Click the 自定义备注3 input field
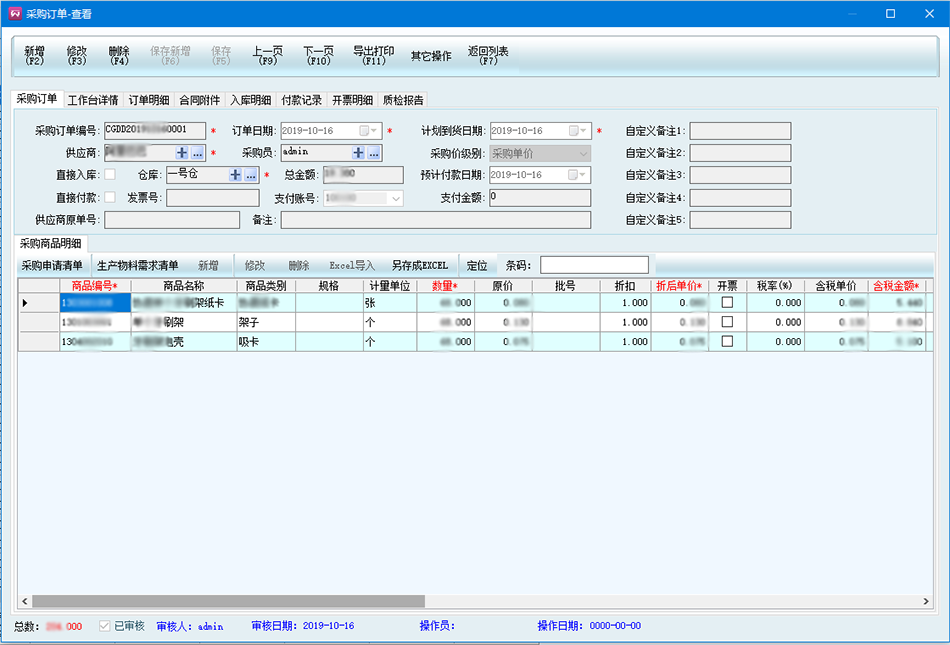Viewport: 950px width, 645px height. click(740, 175)
